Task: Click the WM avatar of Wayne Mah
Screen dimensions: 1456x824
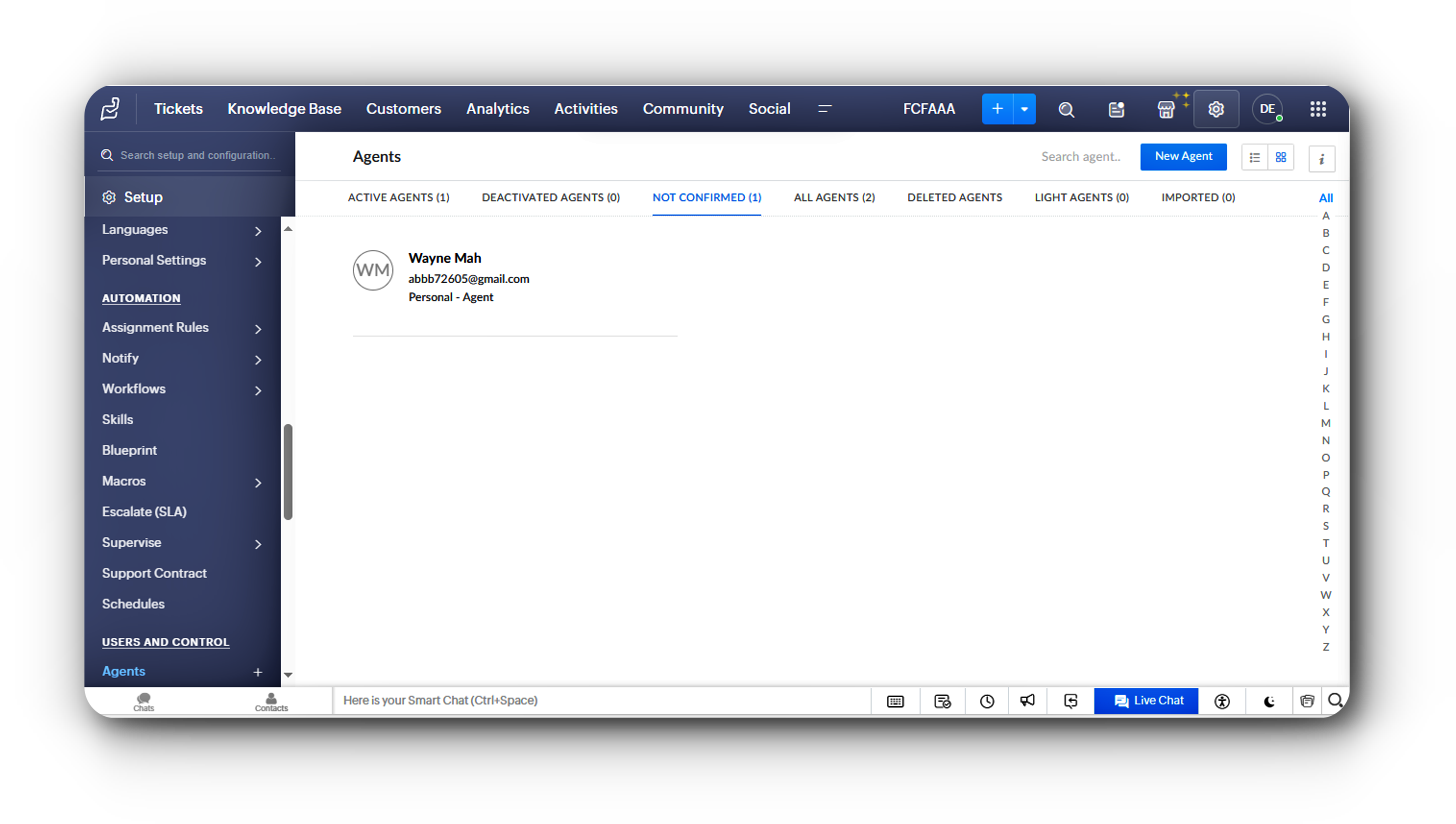Action: (x=373, y=270)
